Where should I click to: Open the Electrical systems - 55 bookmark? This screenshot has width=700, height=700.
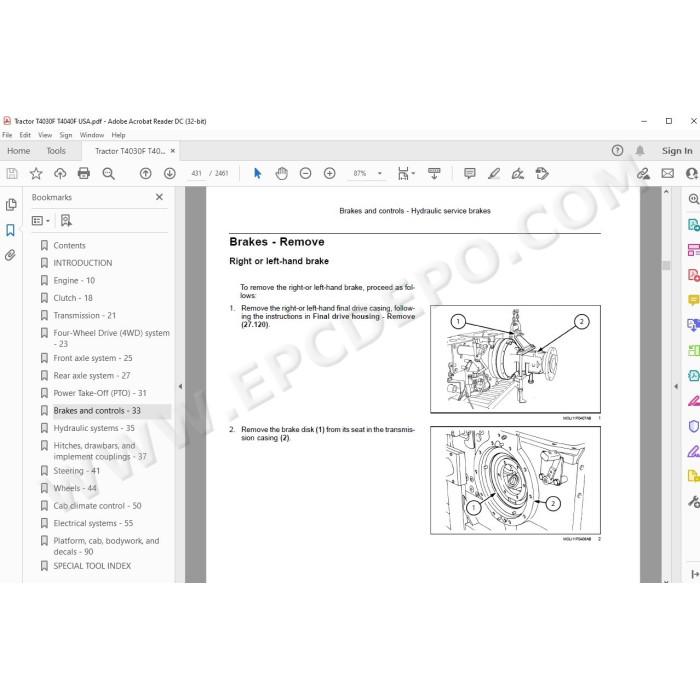(93, 523)
